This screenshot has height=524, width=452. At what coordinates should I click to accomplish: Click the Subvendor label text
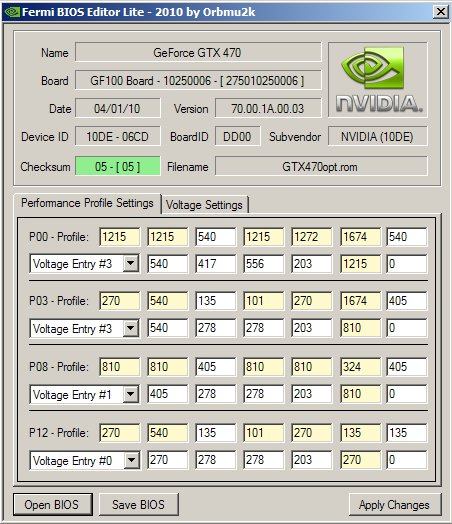pos(295,136)
